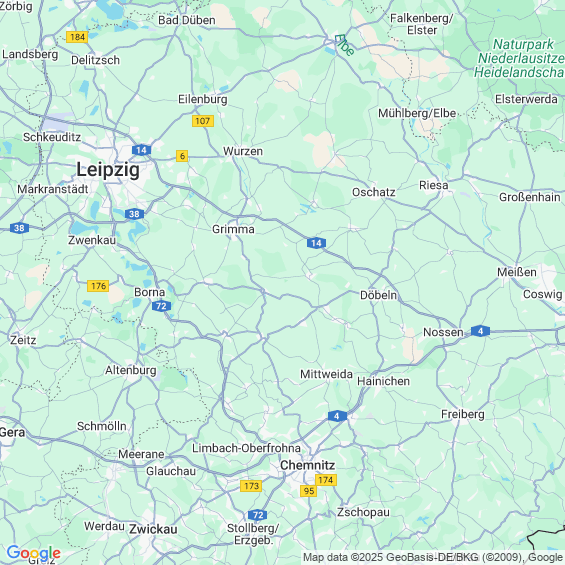Click the 173 road shield near Chemnitz
Screen dimensions: 565x565
251,486
